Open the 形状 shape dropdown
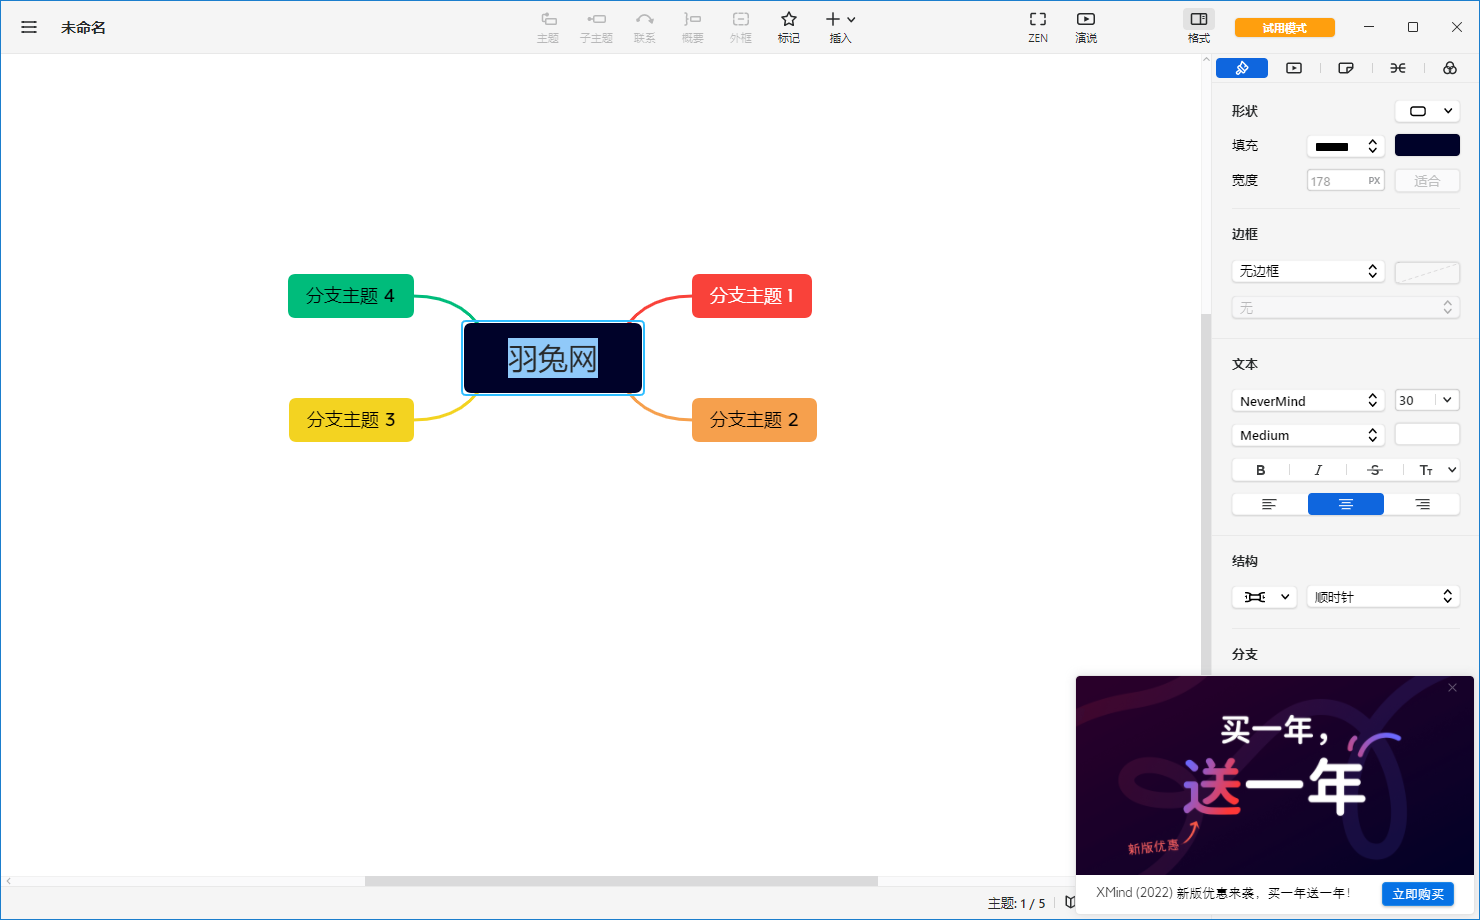 pyautogui.click(x=1427, y=111)
